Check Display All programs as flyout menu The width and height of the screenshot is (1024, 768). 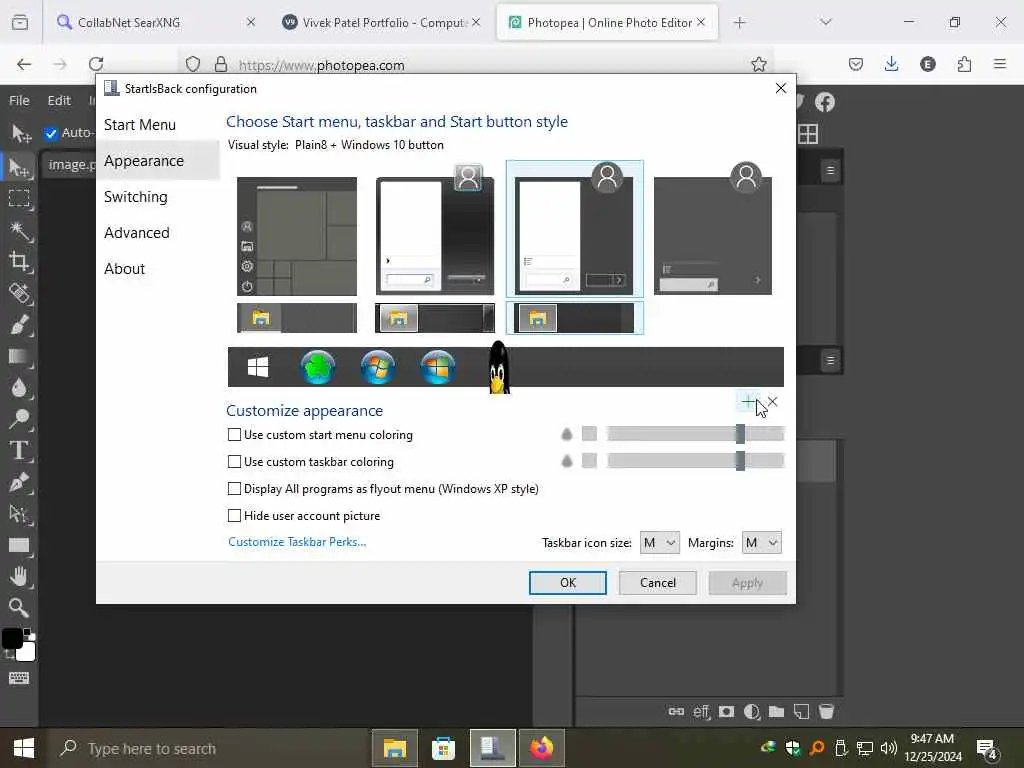[x=234, y=488]
